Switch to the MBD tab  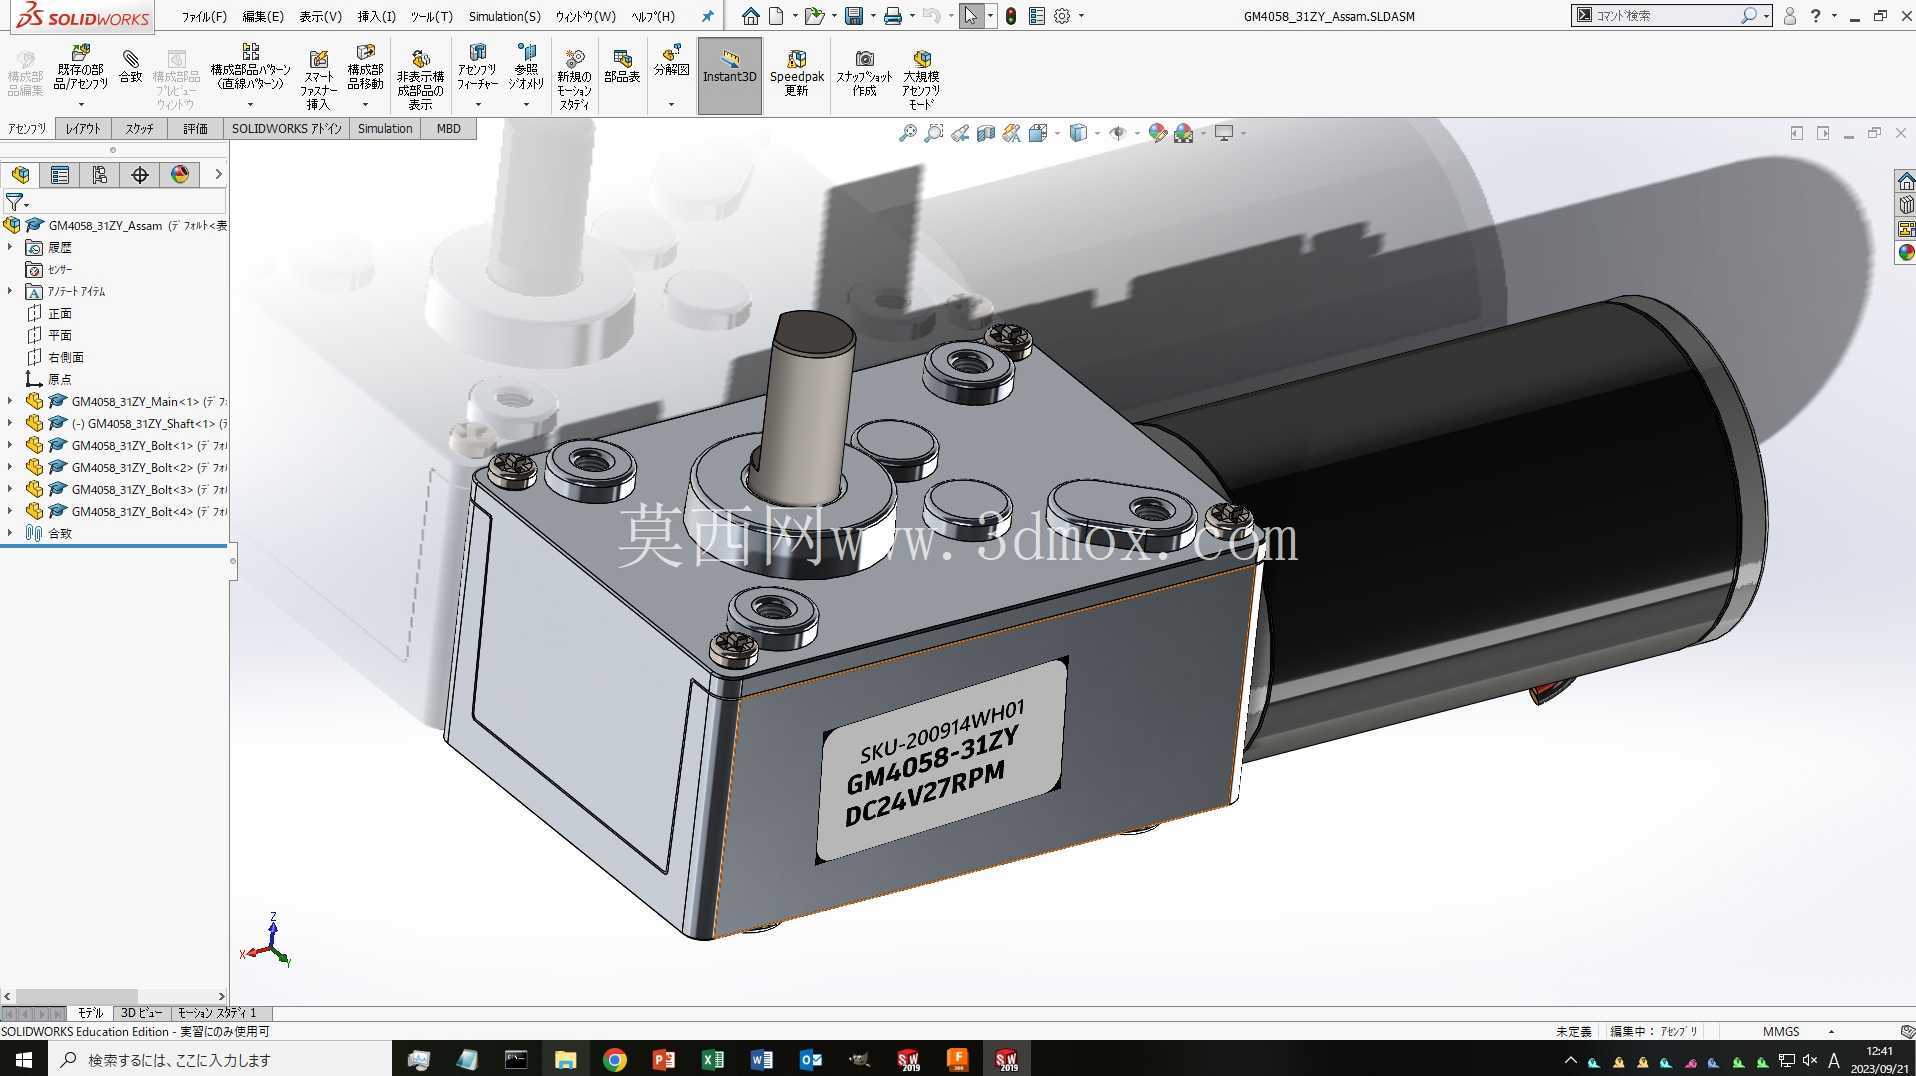[x=448, y=128]
